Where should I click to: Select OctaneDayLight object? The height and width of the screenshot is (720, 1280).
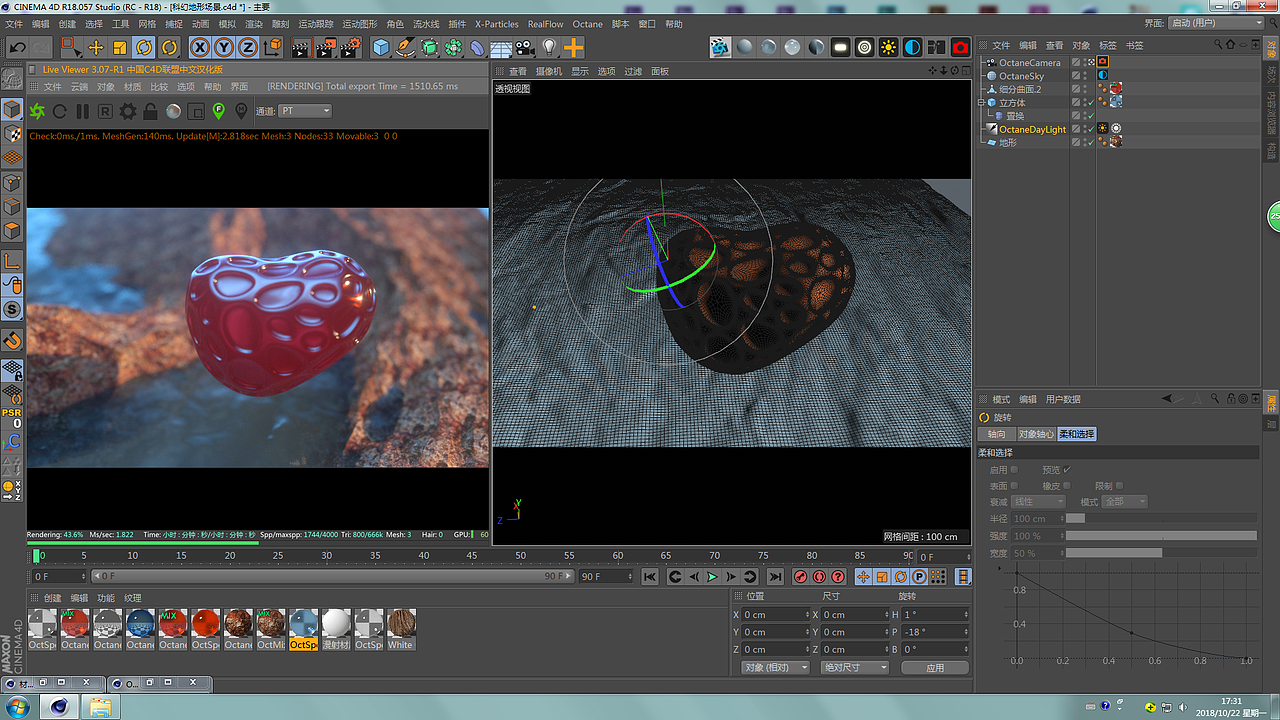pos(1033,129)
